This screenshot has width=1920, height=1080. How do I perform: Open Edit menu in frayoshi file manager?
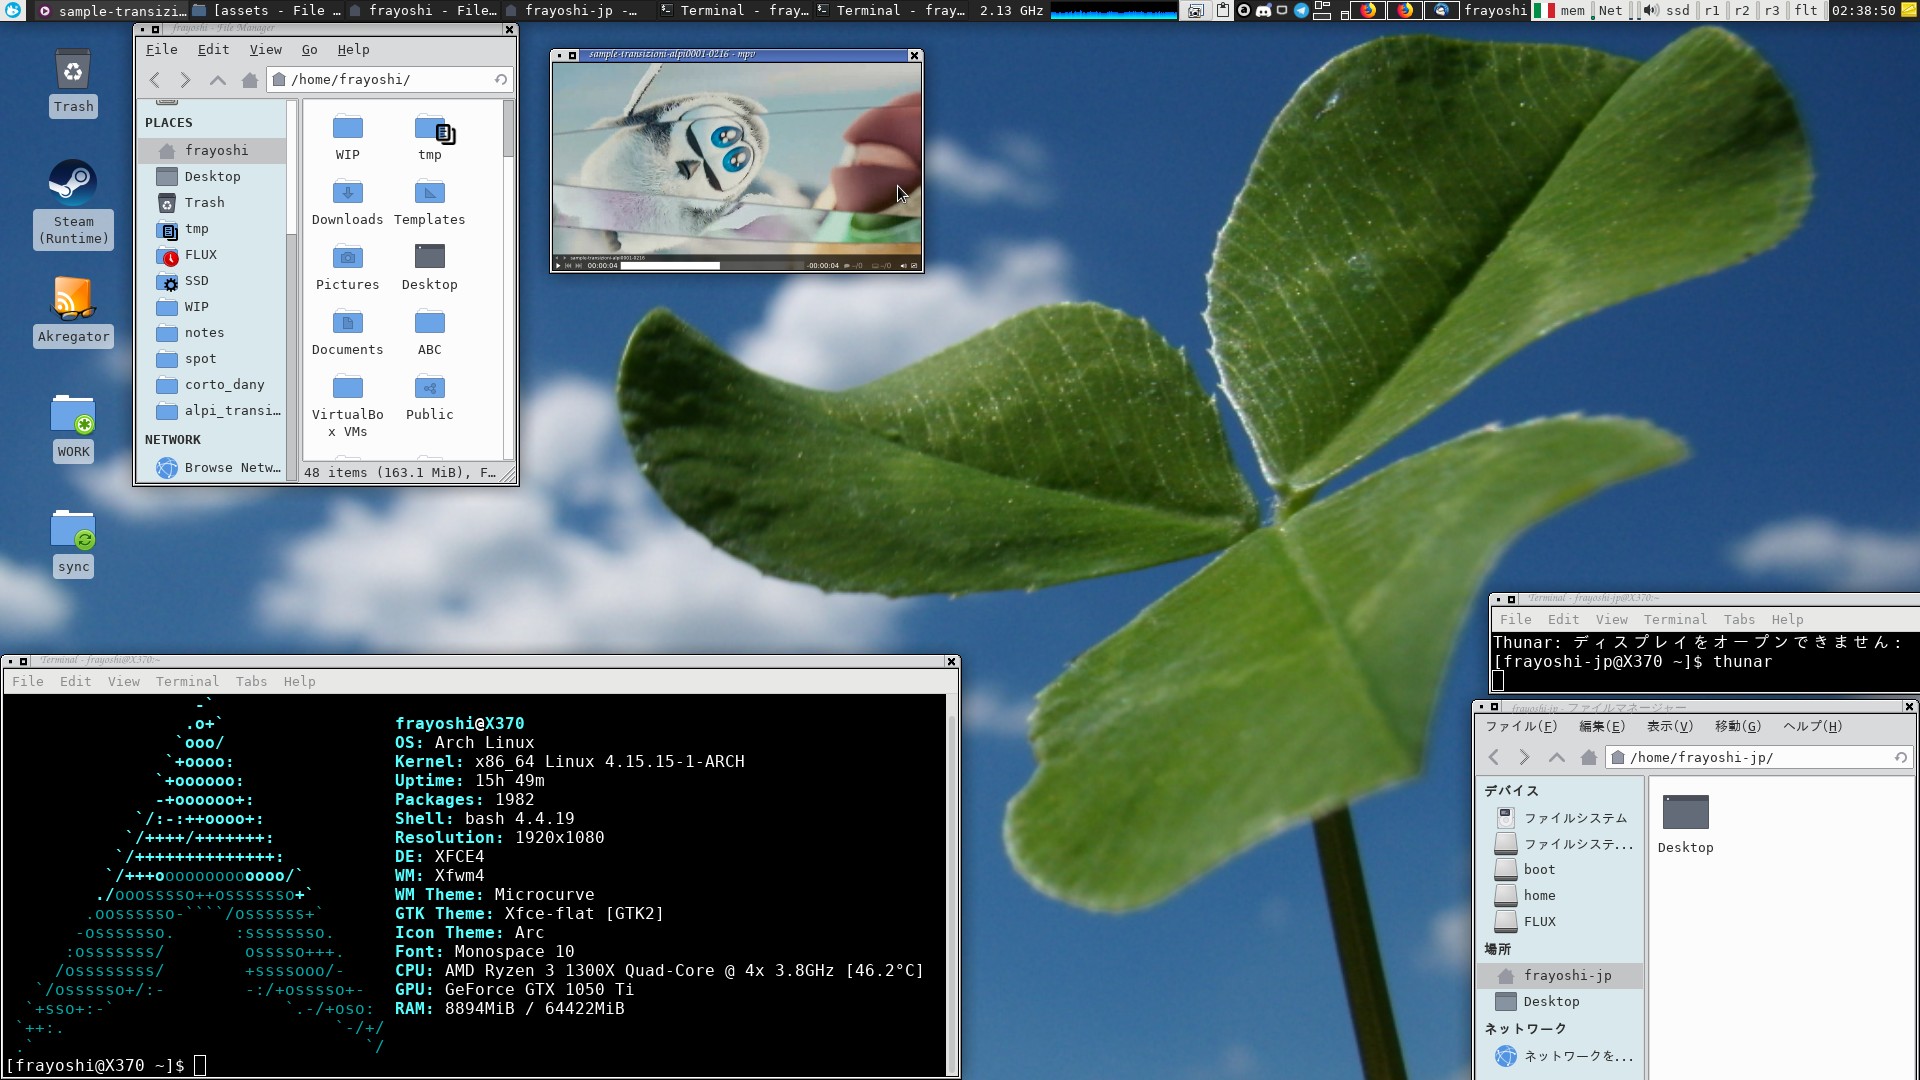213,49
